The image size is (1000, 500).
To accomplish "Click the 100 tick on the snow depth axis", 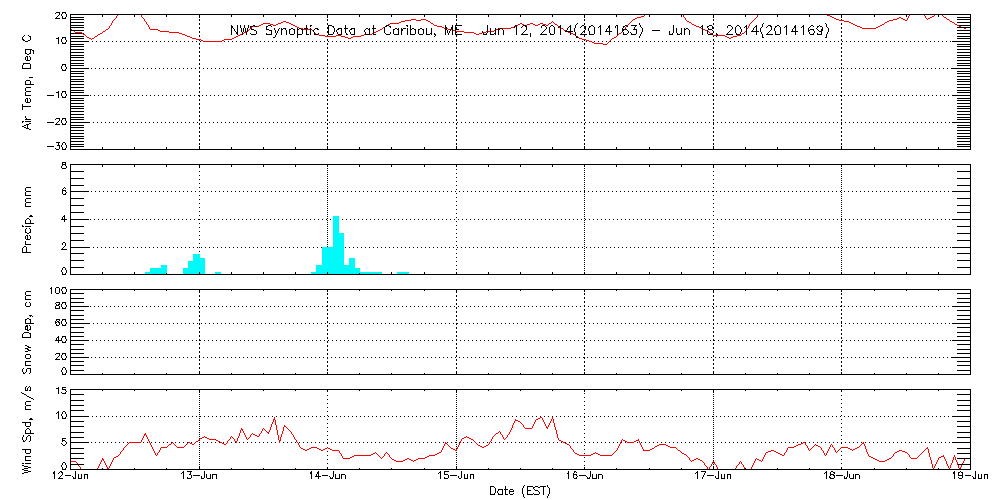I will [x=56, y=292].
